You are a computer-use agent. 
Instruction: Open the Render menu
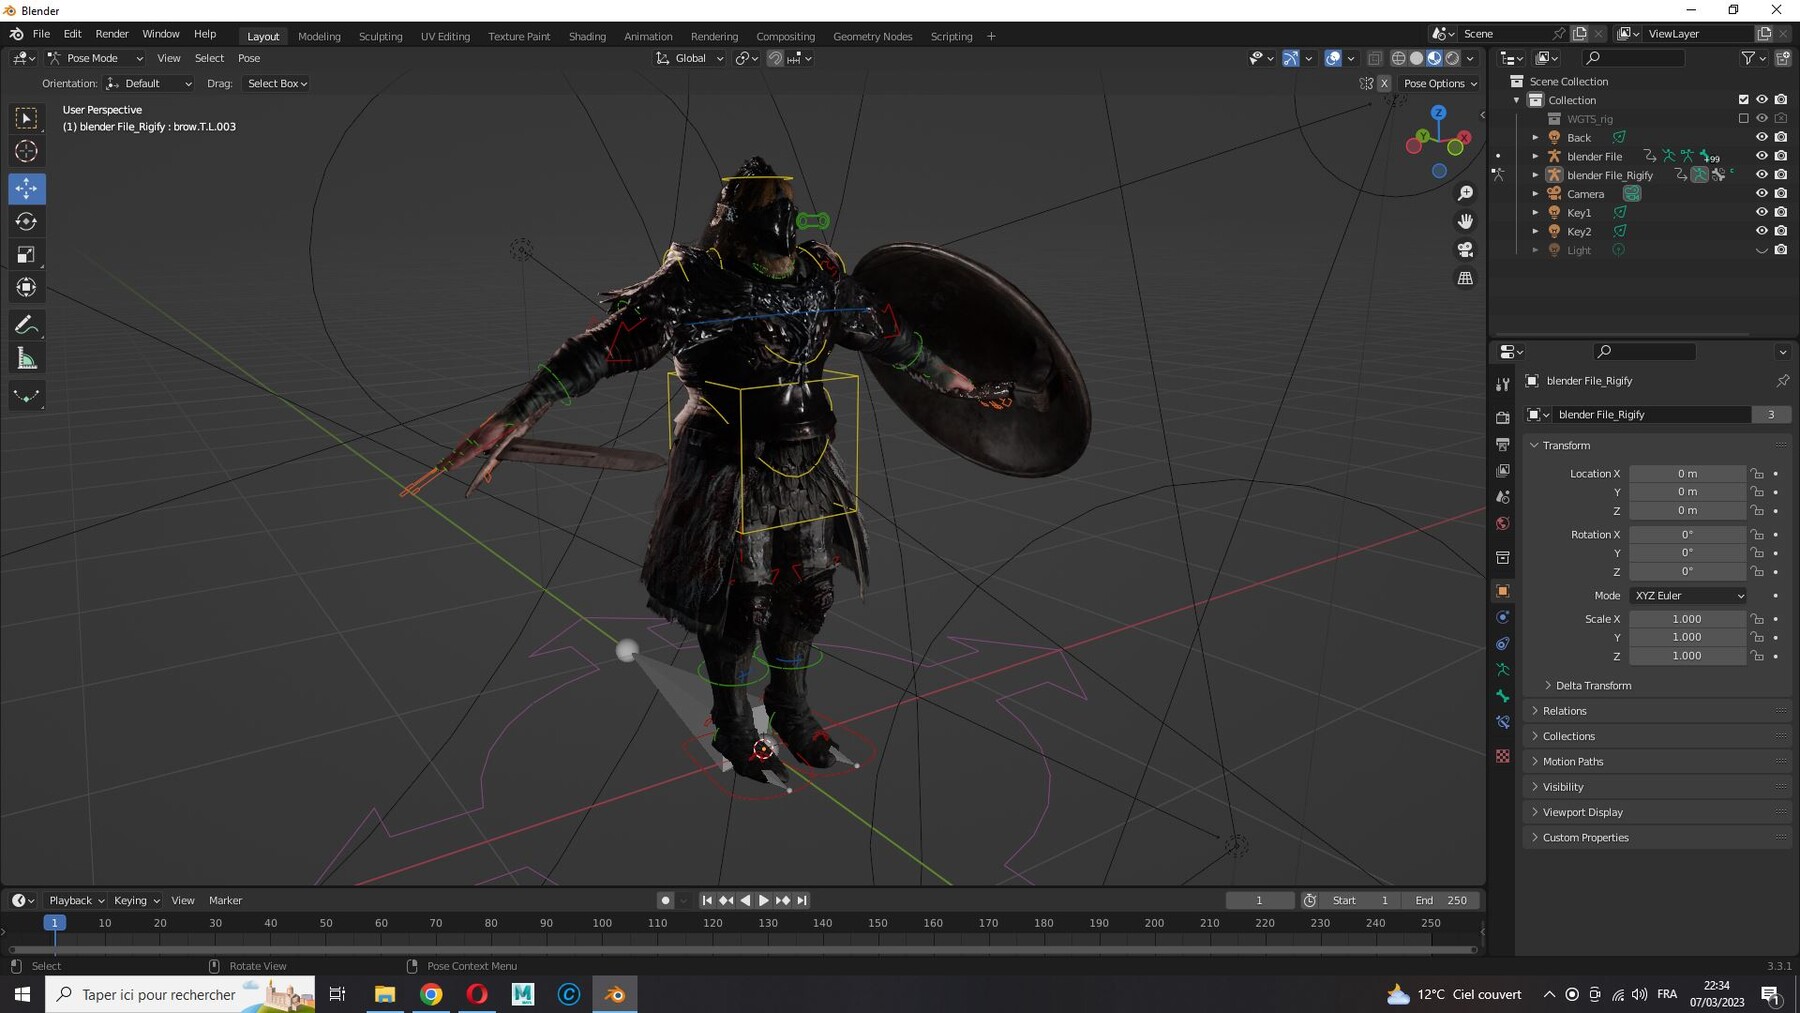click(x=112, y=34)
